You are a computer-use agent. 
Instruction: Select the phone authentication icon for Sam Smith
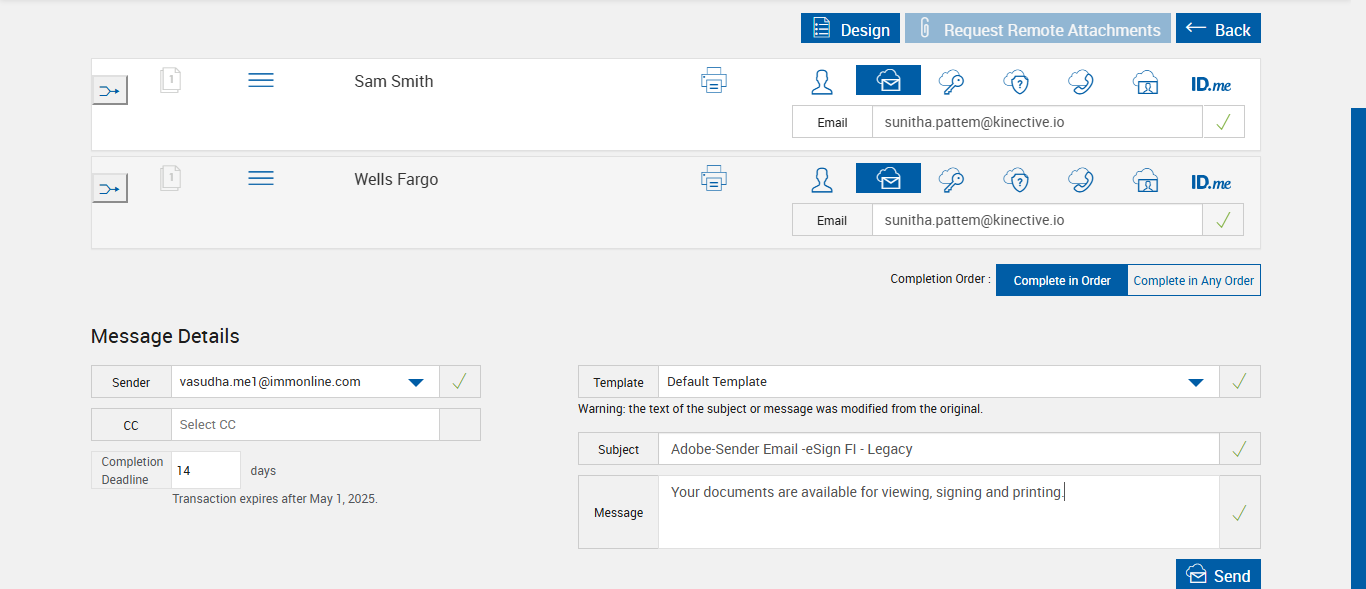[1080, 81]
